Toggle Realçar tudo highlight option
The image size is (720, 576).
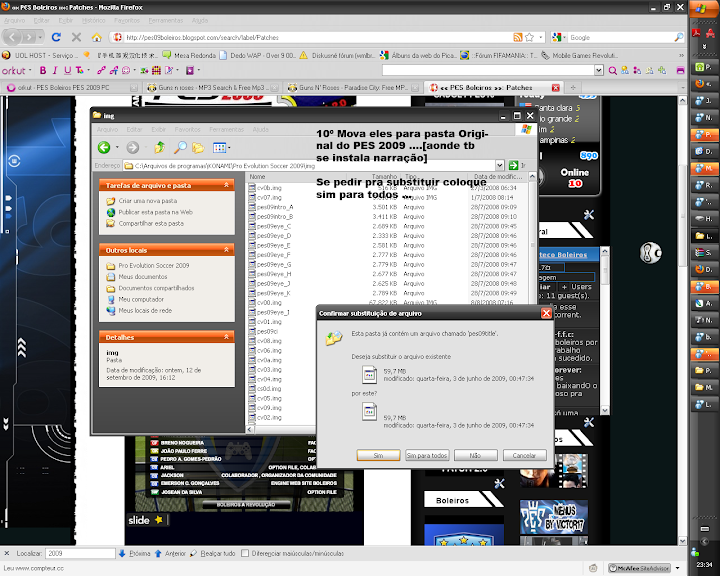[x=214, y=553]
